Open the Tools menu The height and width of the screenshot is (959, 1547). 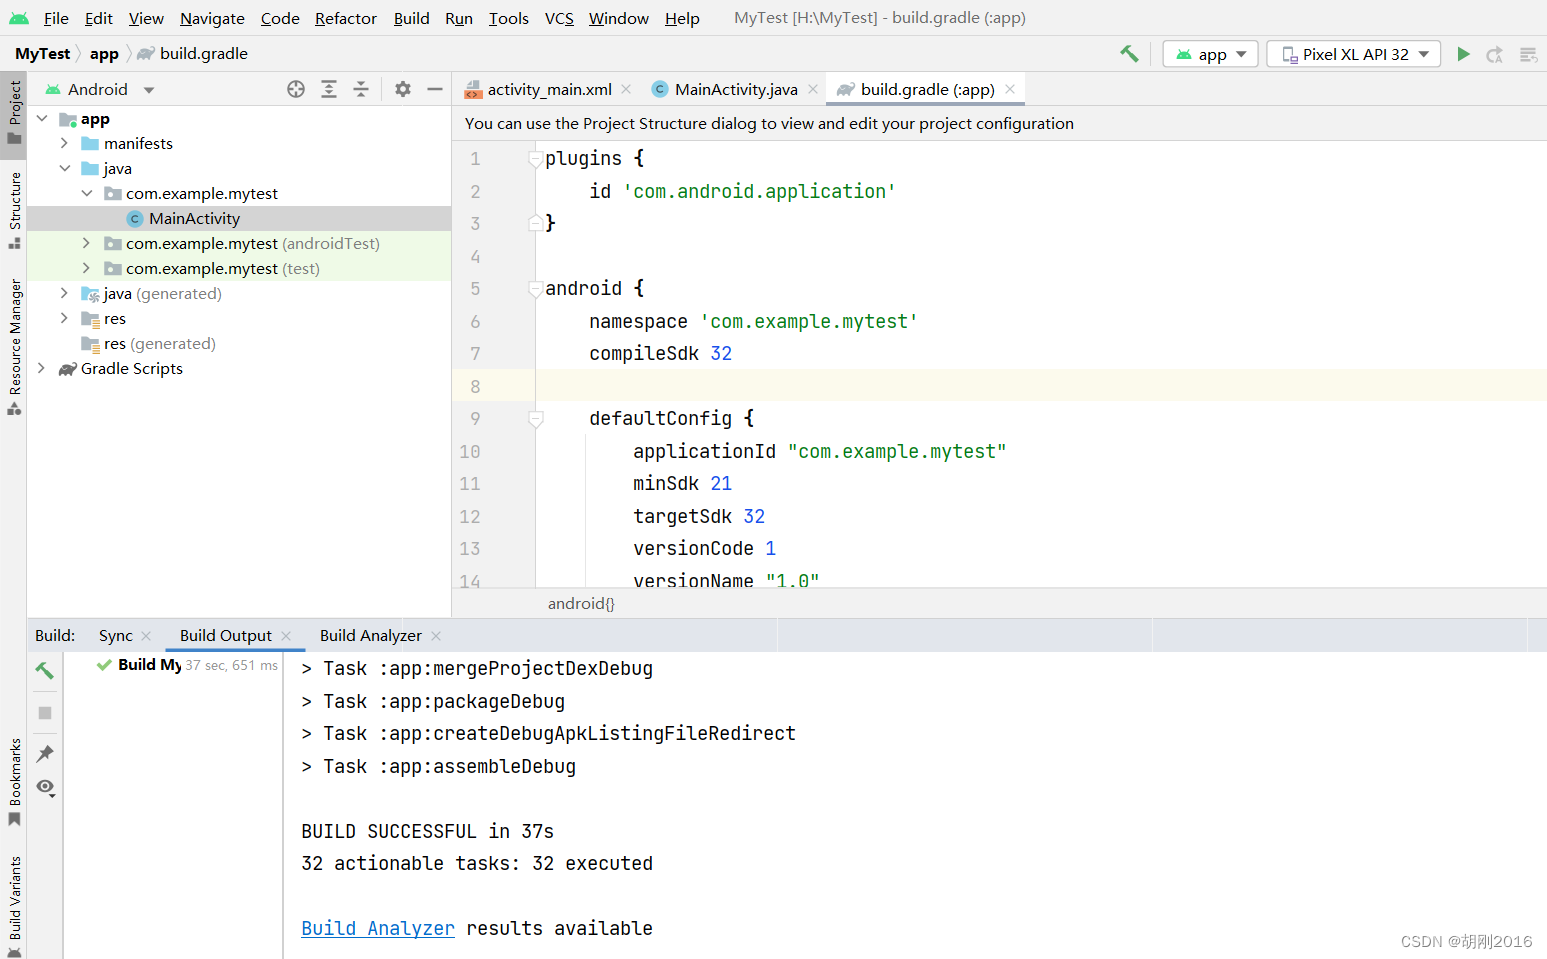click(x=508, y=18)
